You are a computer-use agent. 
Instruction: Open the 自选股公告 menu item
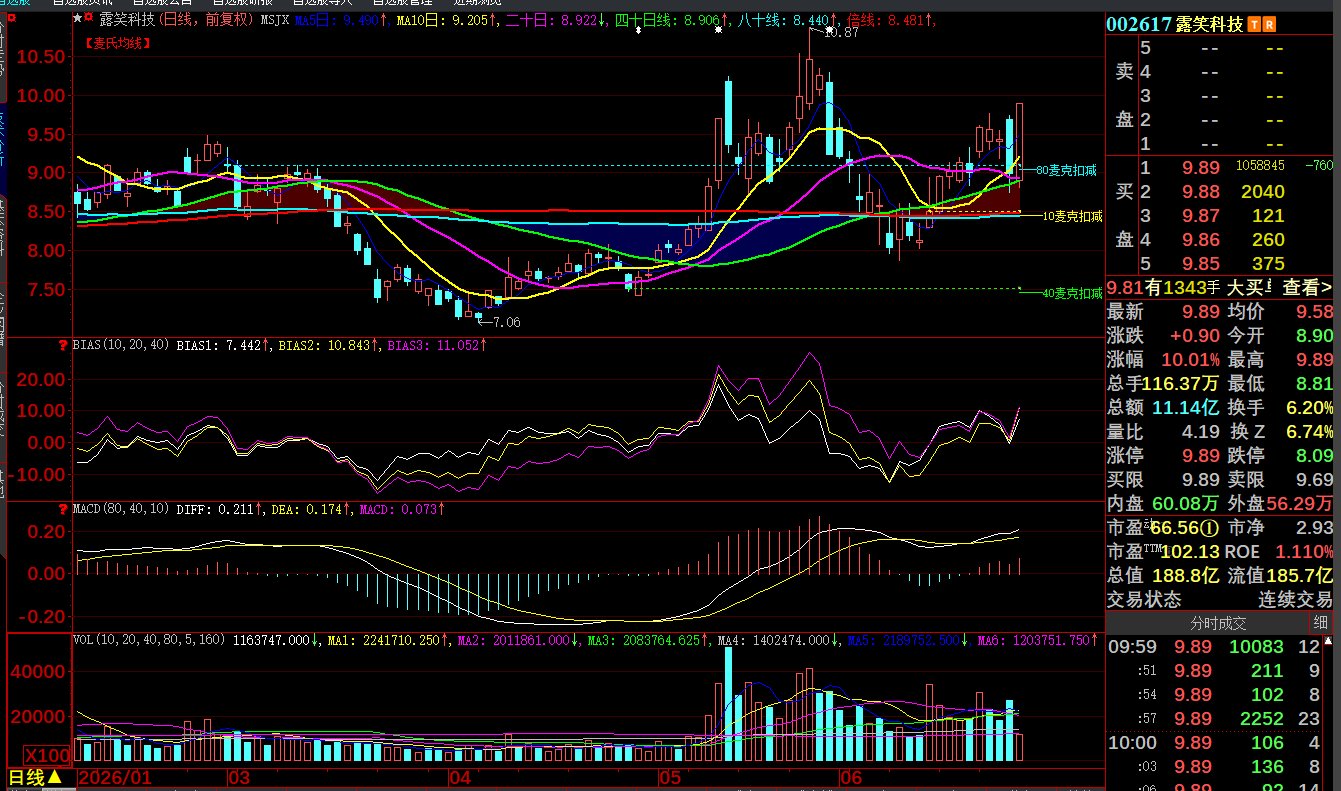pos(162,3)
